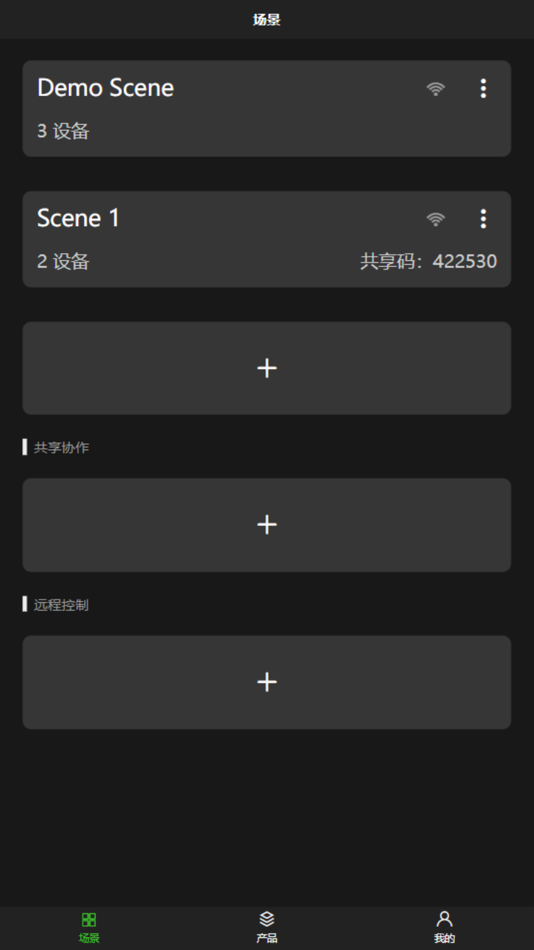Tap the Scene 1 wifi icon
This screenshot has height=950, width=534.
[x=435, y=219]
